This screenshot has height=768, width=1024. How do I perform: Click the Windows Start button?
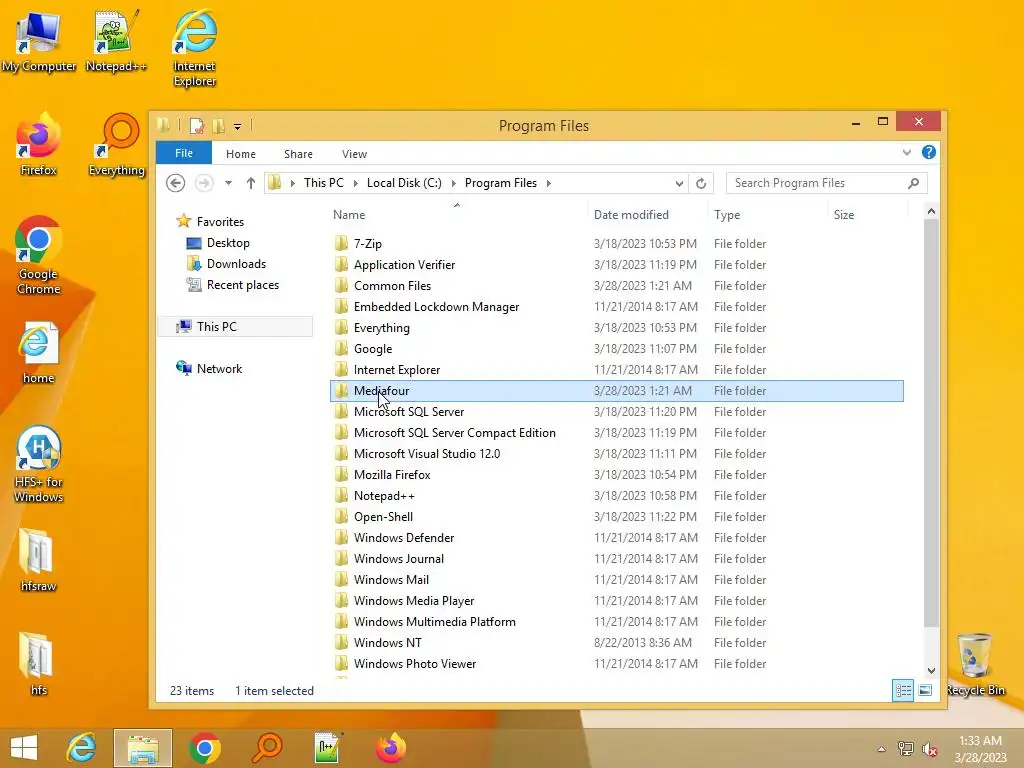[x=24, y=748]
